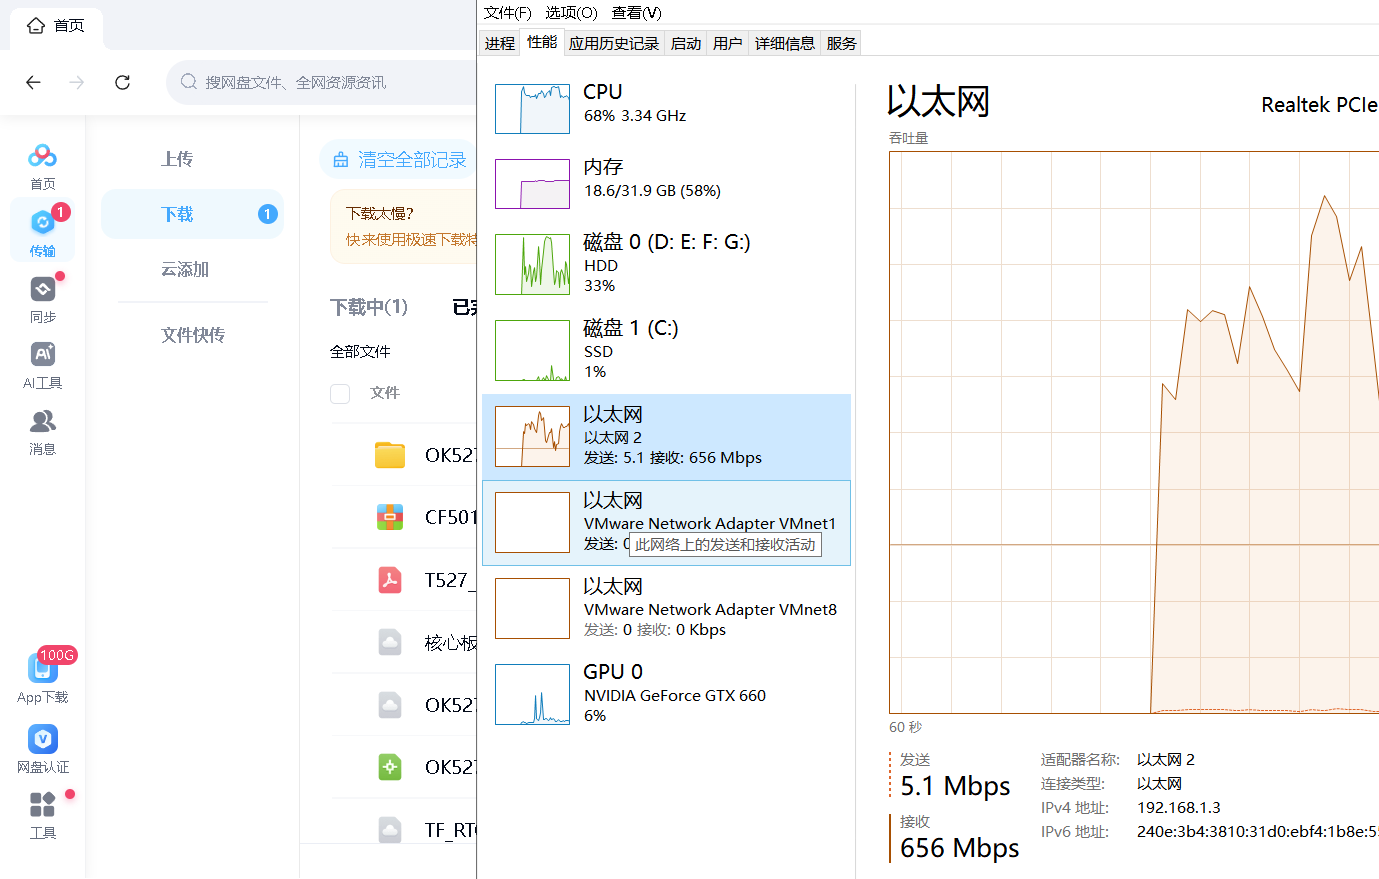The image size is (1379, 879).
Task: Open the 选项(O) menu
Action: [571, 12]
